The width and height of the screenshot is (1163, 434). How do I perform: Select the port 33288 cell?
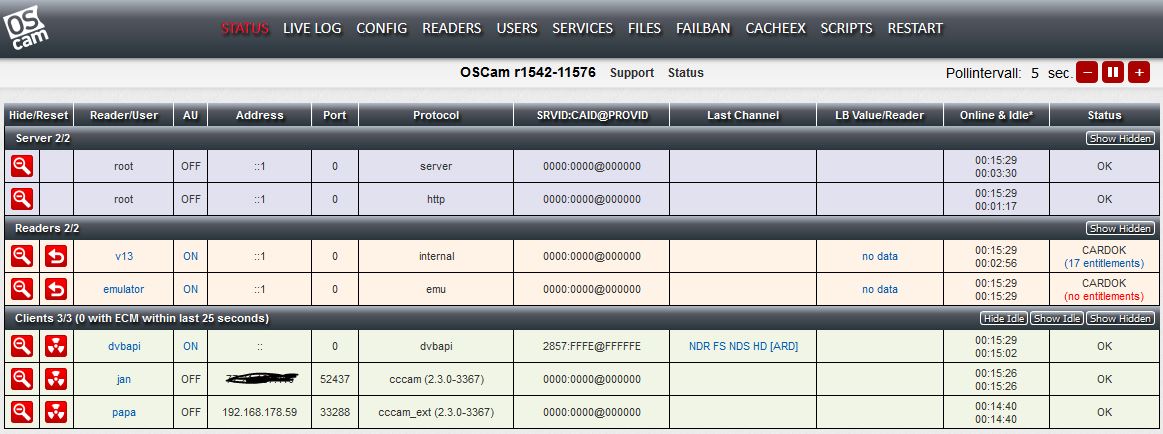[x=335, y=412]
